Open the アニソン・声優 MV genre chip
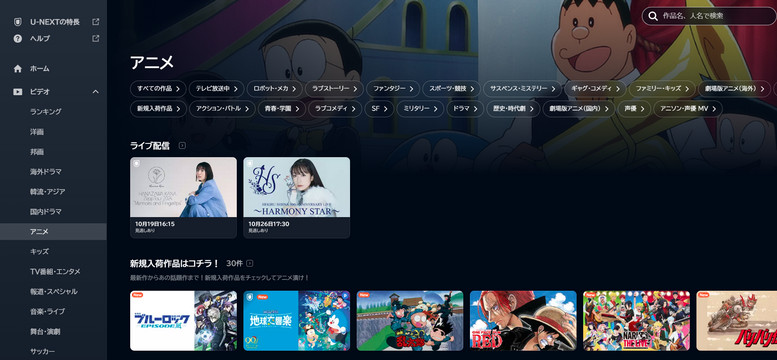 pyautogui.click(x=687, y=109)
